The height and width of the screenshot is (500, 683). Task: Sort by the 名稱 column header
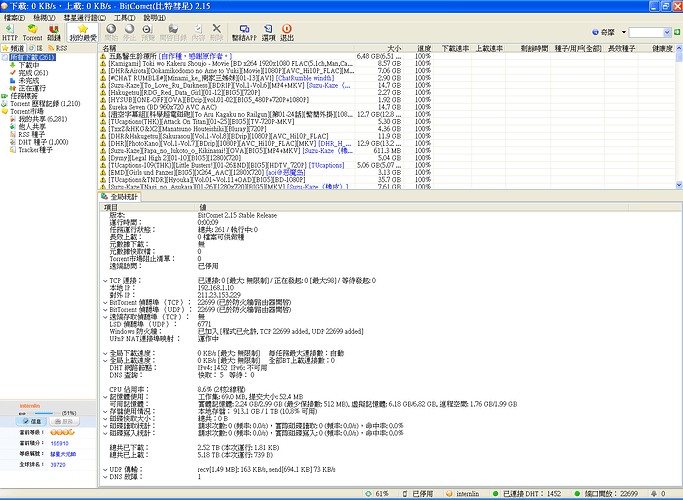pyautogui.click(x=227, y=48)
